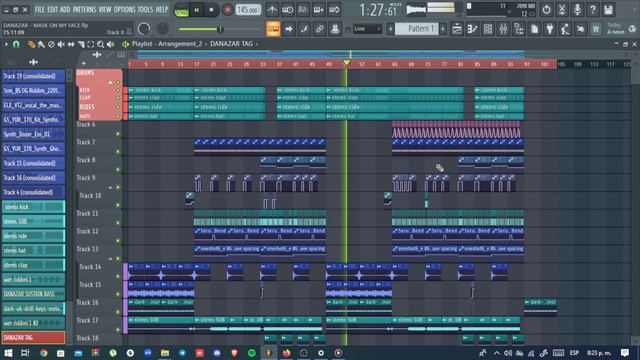Screen dimensions: 640x360
Task: Toggle the loop recording icon
Action: point(334,9)
